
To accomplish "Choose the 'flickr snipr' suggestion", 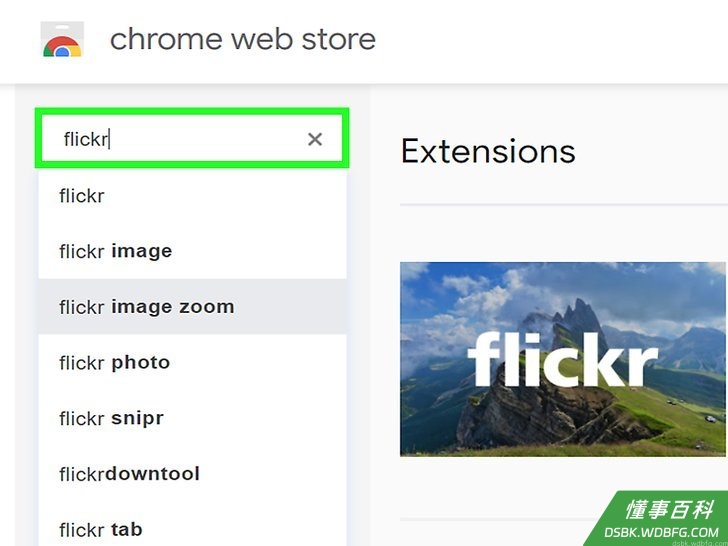I will 192,418.
